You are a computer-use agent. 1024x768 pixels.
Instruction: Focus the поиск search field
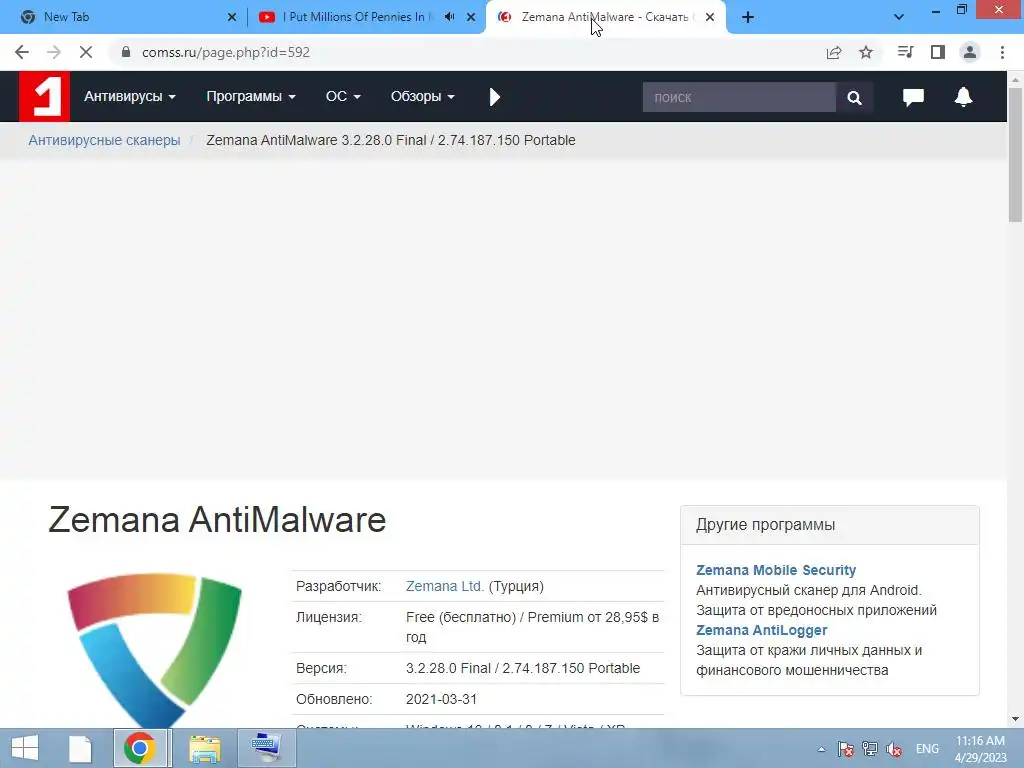click(x=739, y=97)
